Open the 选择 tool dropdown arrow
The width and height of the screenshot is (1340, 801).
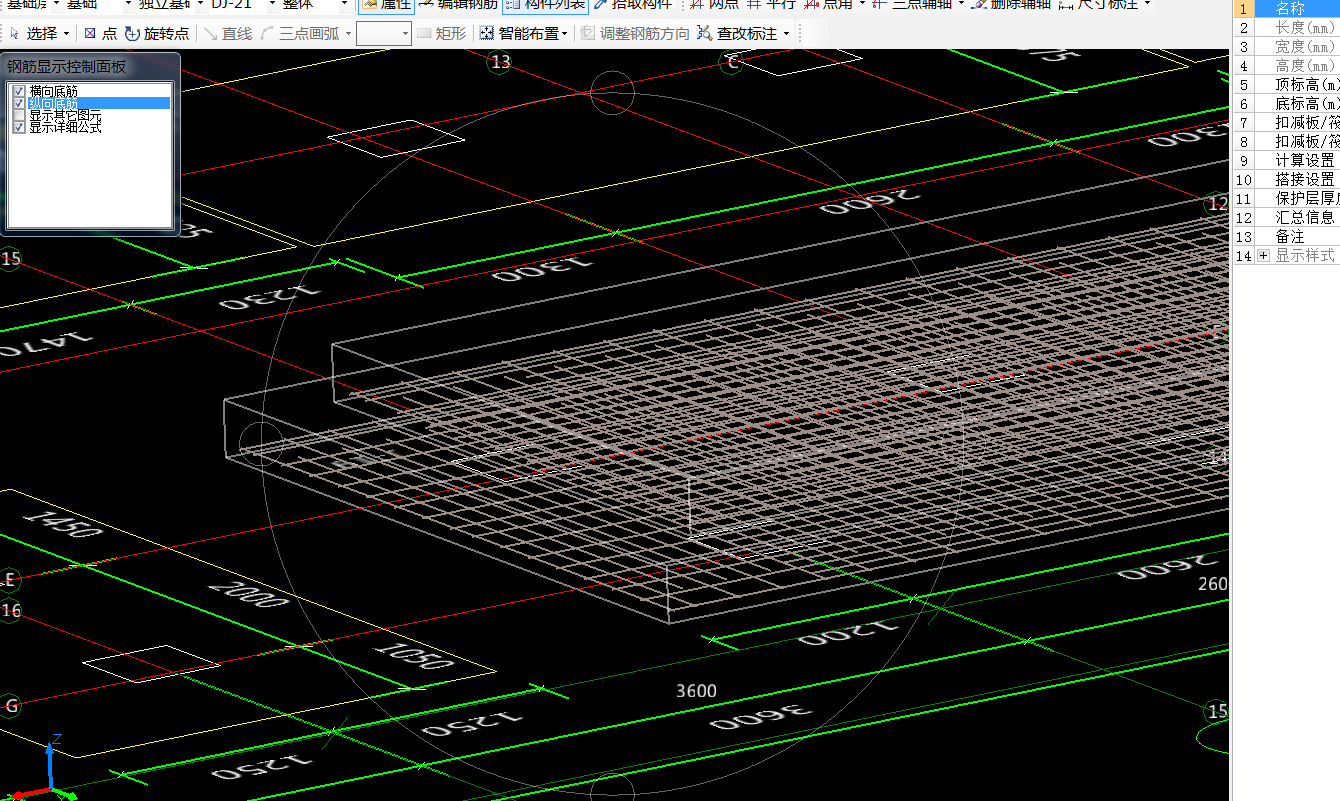[x=67, y=34]
